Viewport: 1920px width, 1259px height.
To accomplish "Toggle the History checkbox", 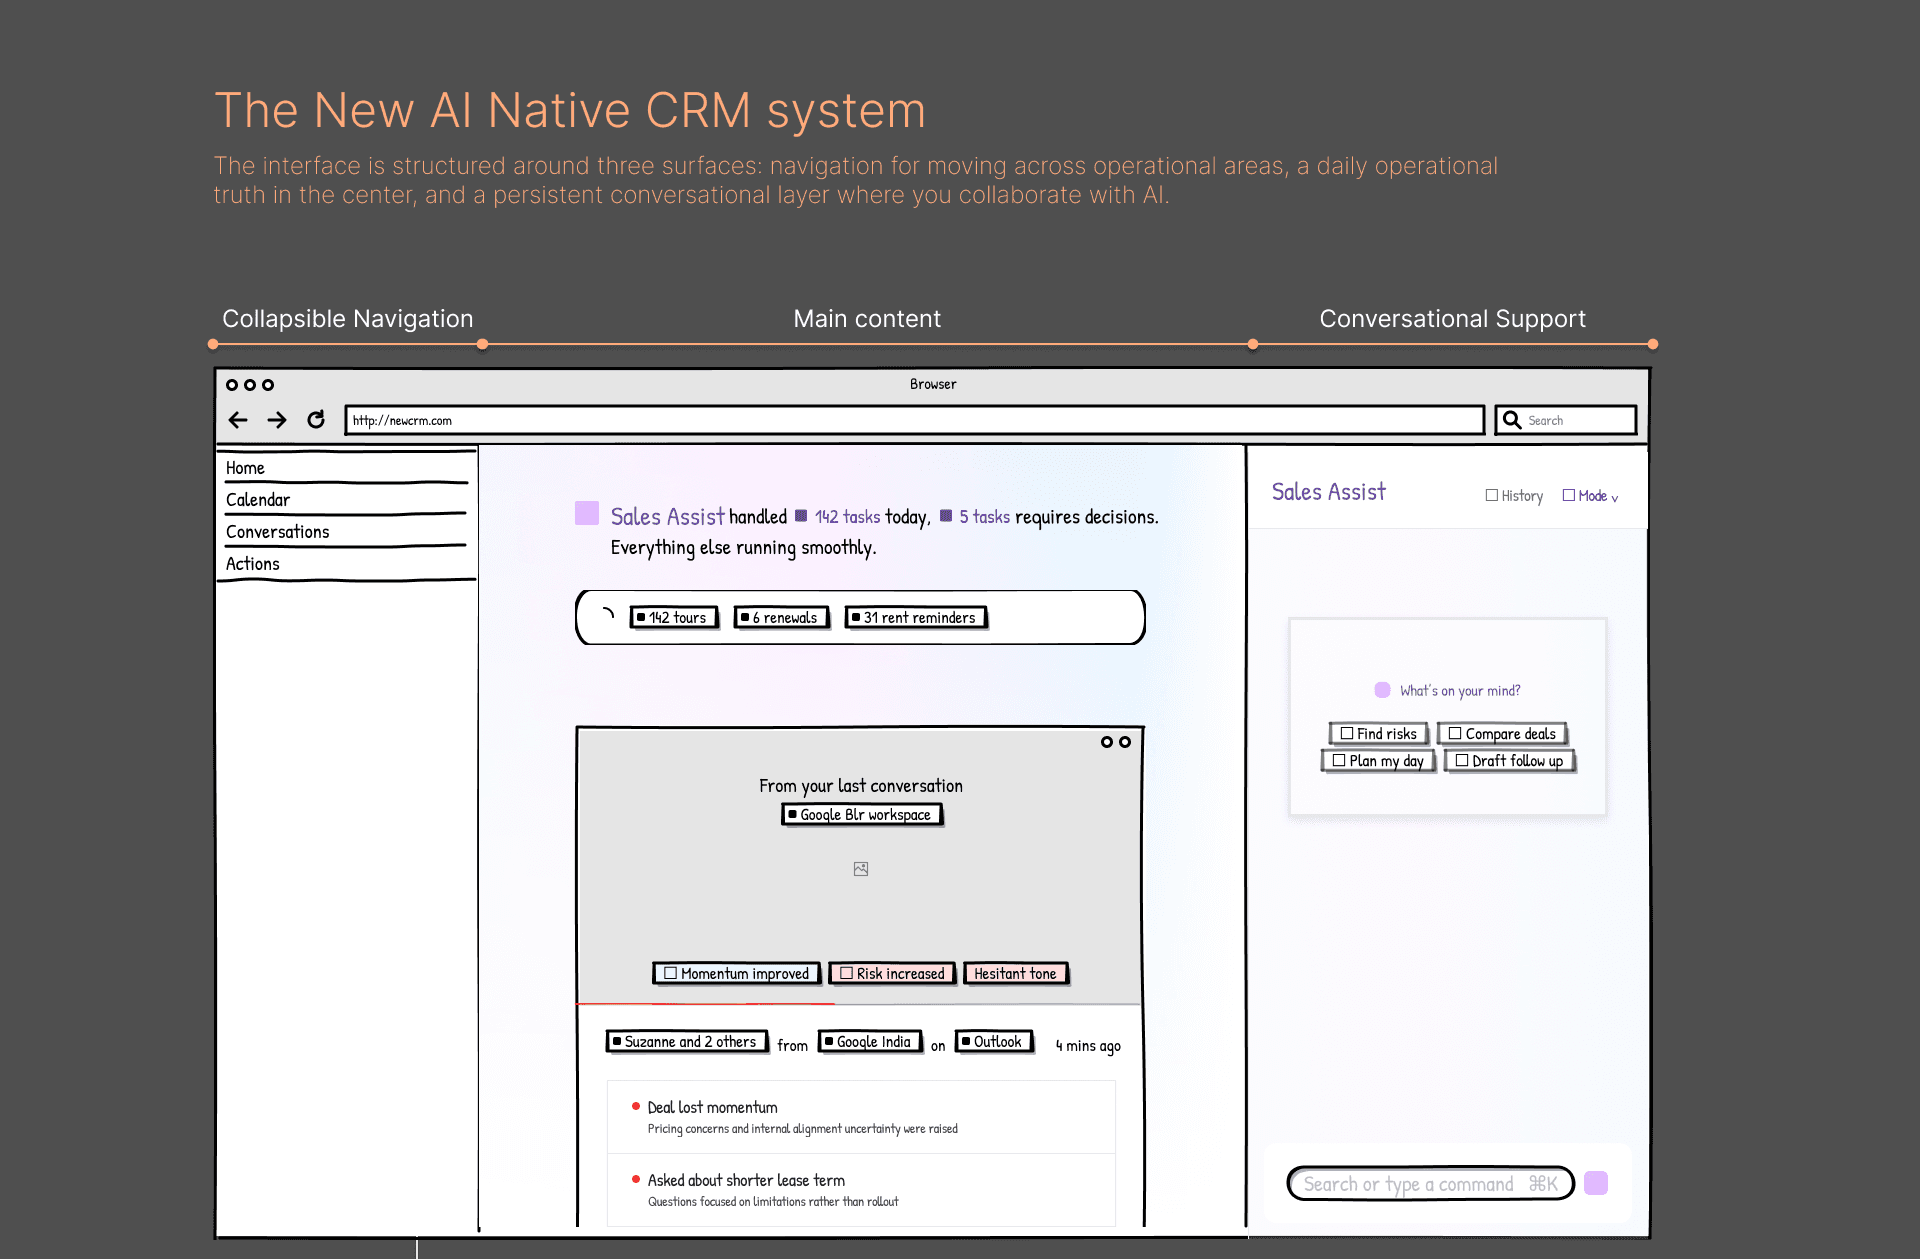I will 1492,495.
